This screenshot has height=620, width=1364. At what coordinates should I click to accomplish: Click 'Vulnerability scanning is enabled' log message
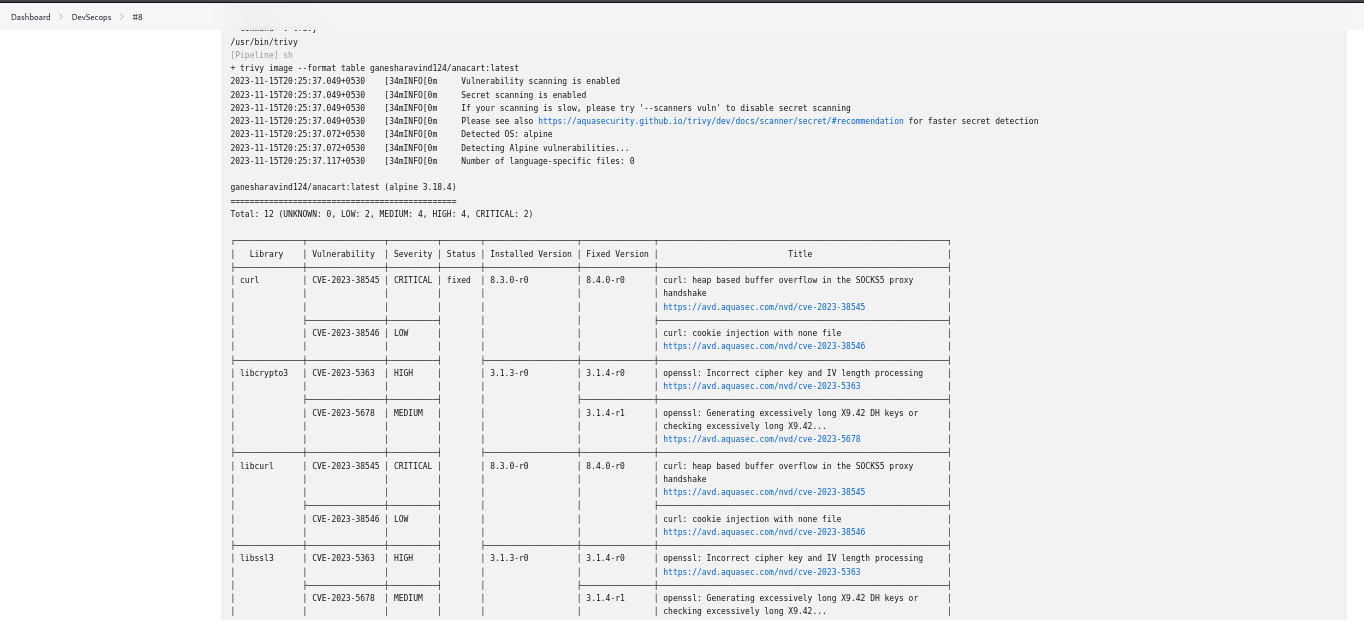(540, 81)
